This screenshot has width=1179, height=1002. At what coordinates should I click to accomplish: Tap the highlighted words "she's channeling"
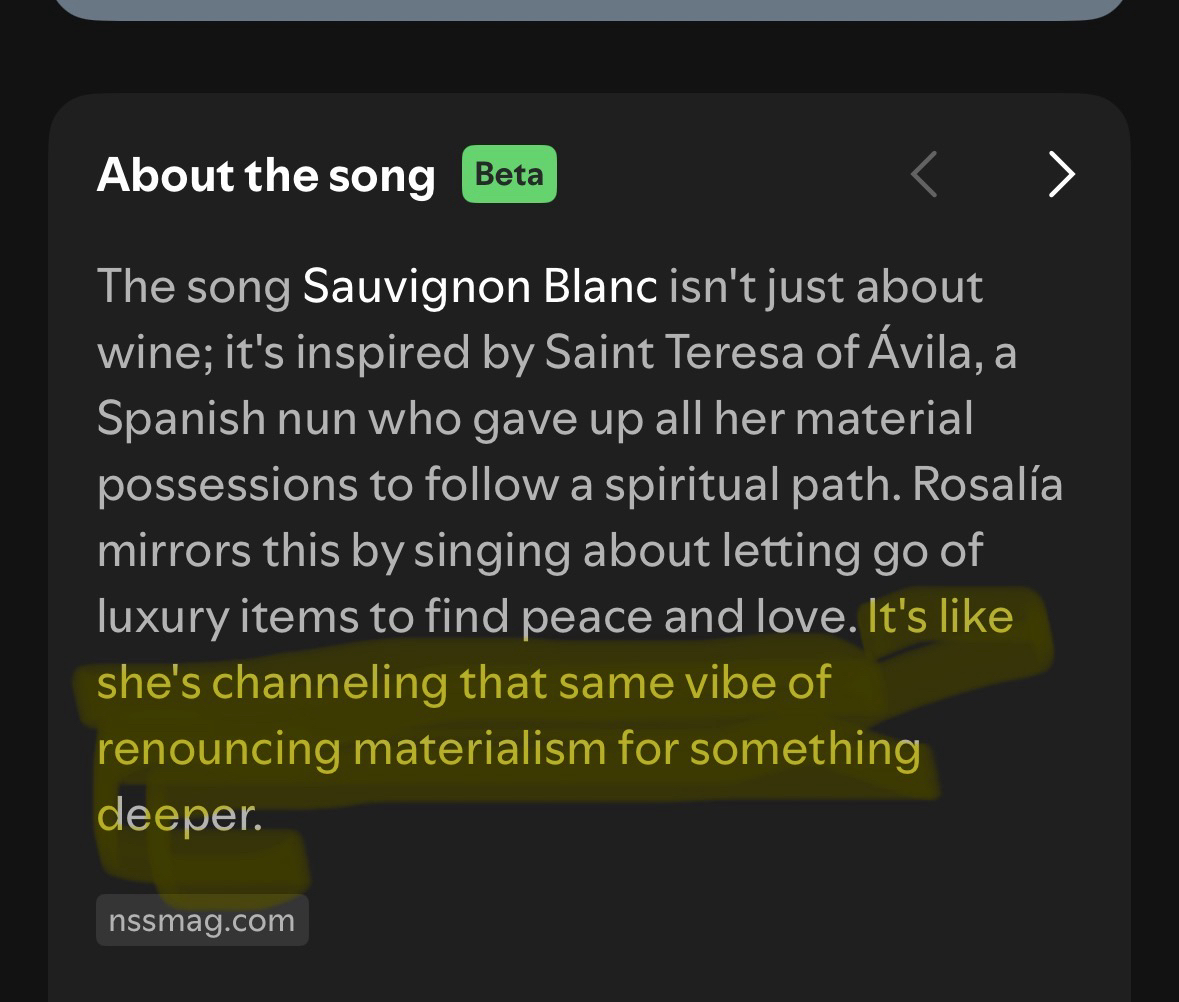click(271, 683)
